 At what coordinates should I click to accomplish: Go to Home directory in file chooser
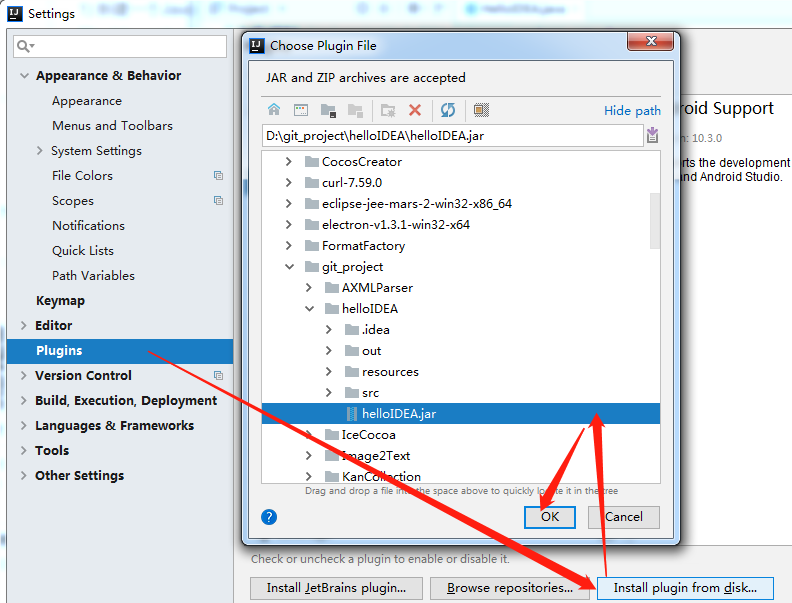tap(274, 110)
